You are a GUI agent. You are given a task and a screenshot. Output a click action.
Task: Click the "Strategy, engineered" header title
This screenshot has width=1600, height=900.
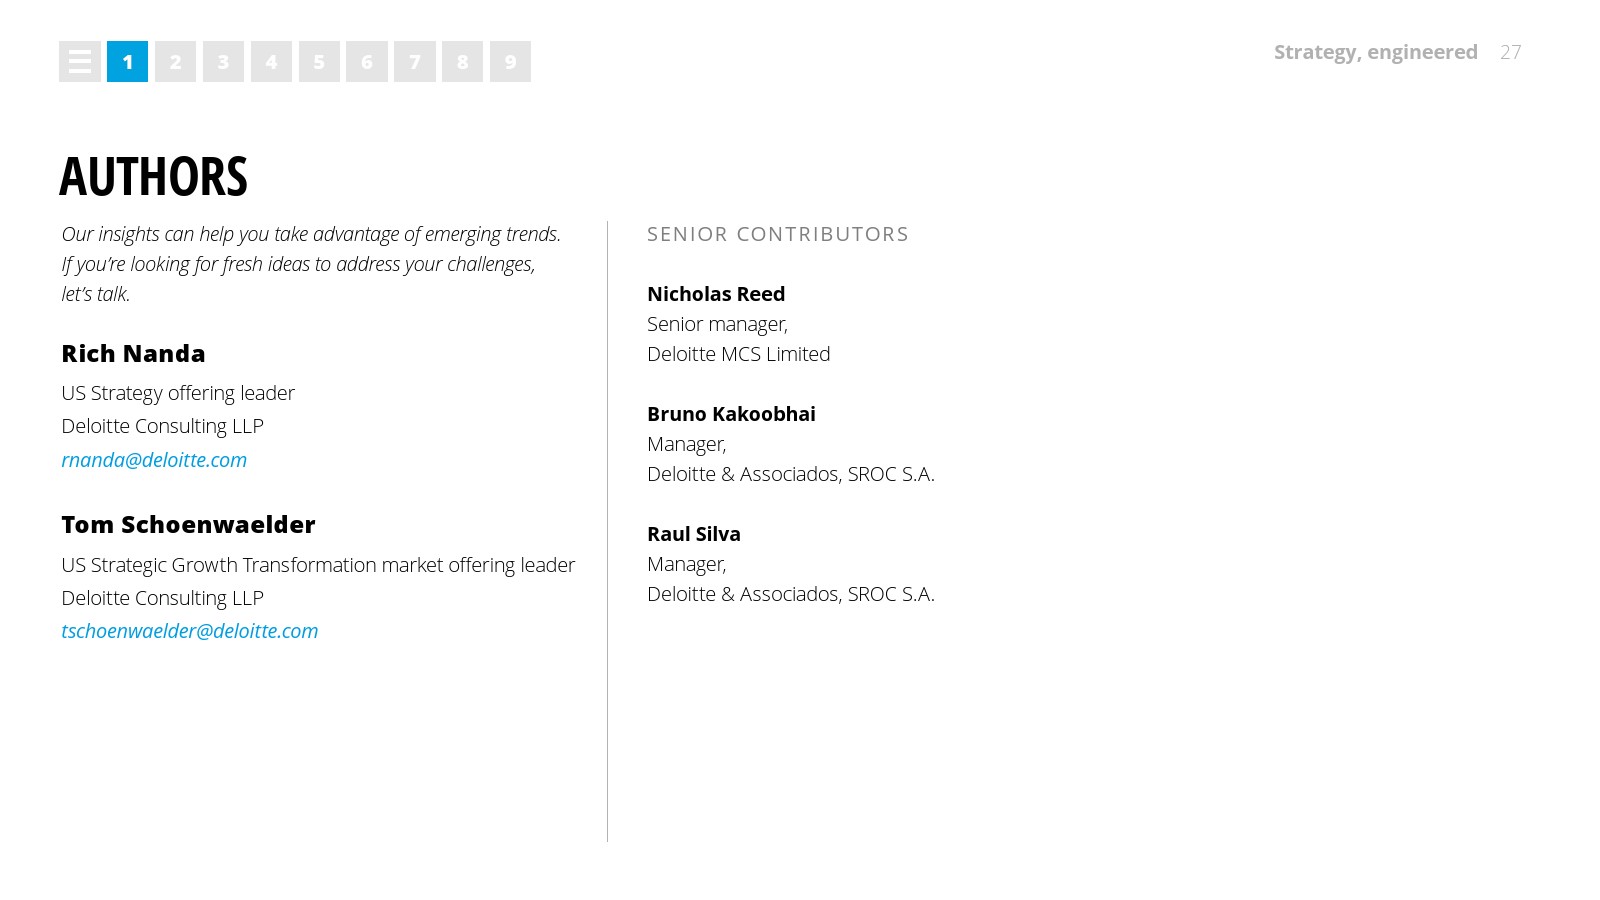tap(1375, 52)
